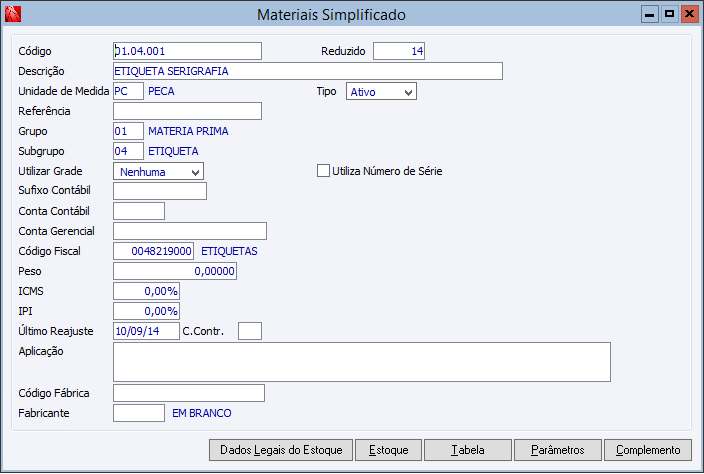Screen dimensions: 704x474
Task: Open Dados Legais do Estoque
Action: click(x=281, y=450)
